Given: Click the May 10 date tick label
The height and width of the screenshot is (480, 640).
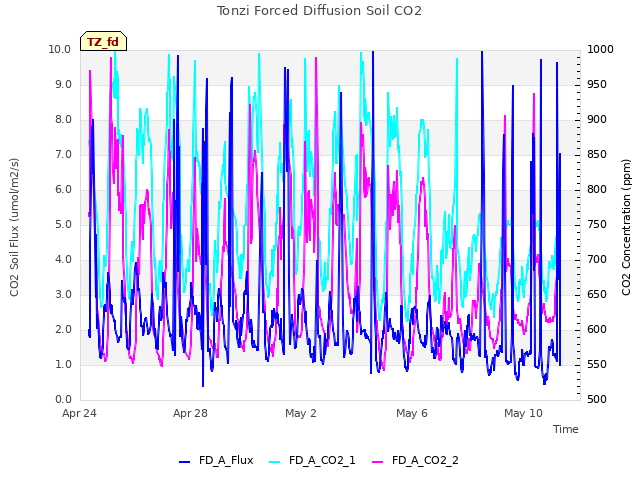Looking at the screenshot, I should (523, 413).
